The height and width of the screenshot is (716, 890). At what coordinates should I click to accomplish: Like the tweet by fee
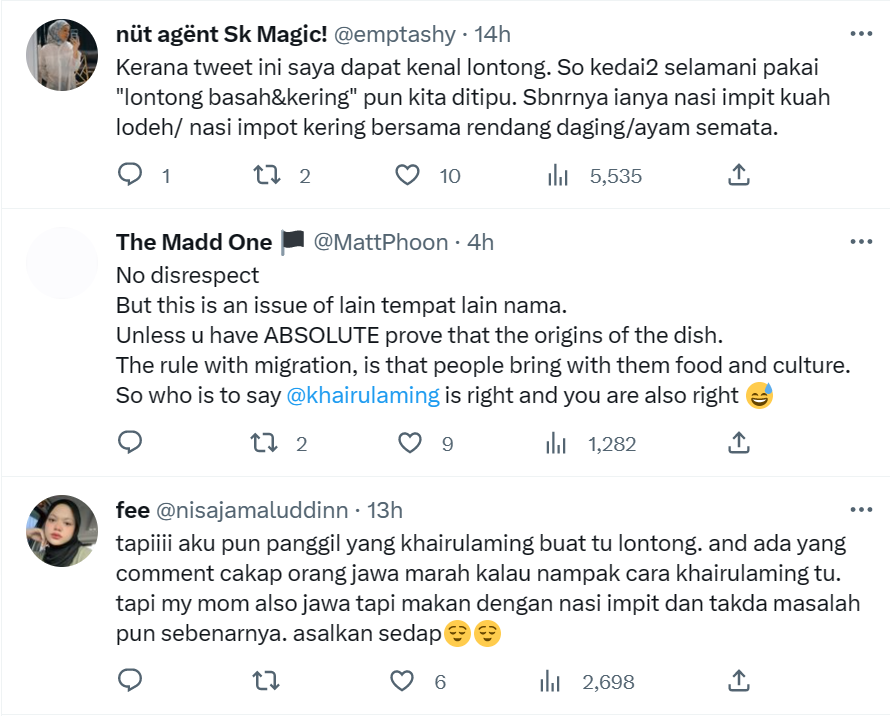click(401, 682)
